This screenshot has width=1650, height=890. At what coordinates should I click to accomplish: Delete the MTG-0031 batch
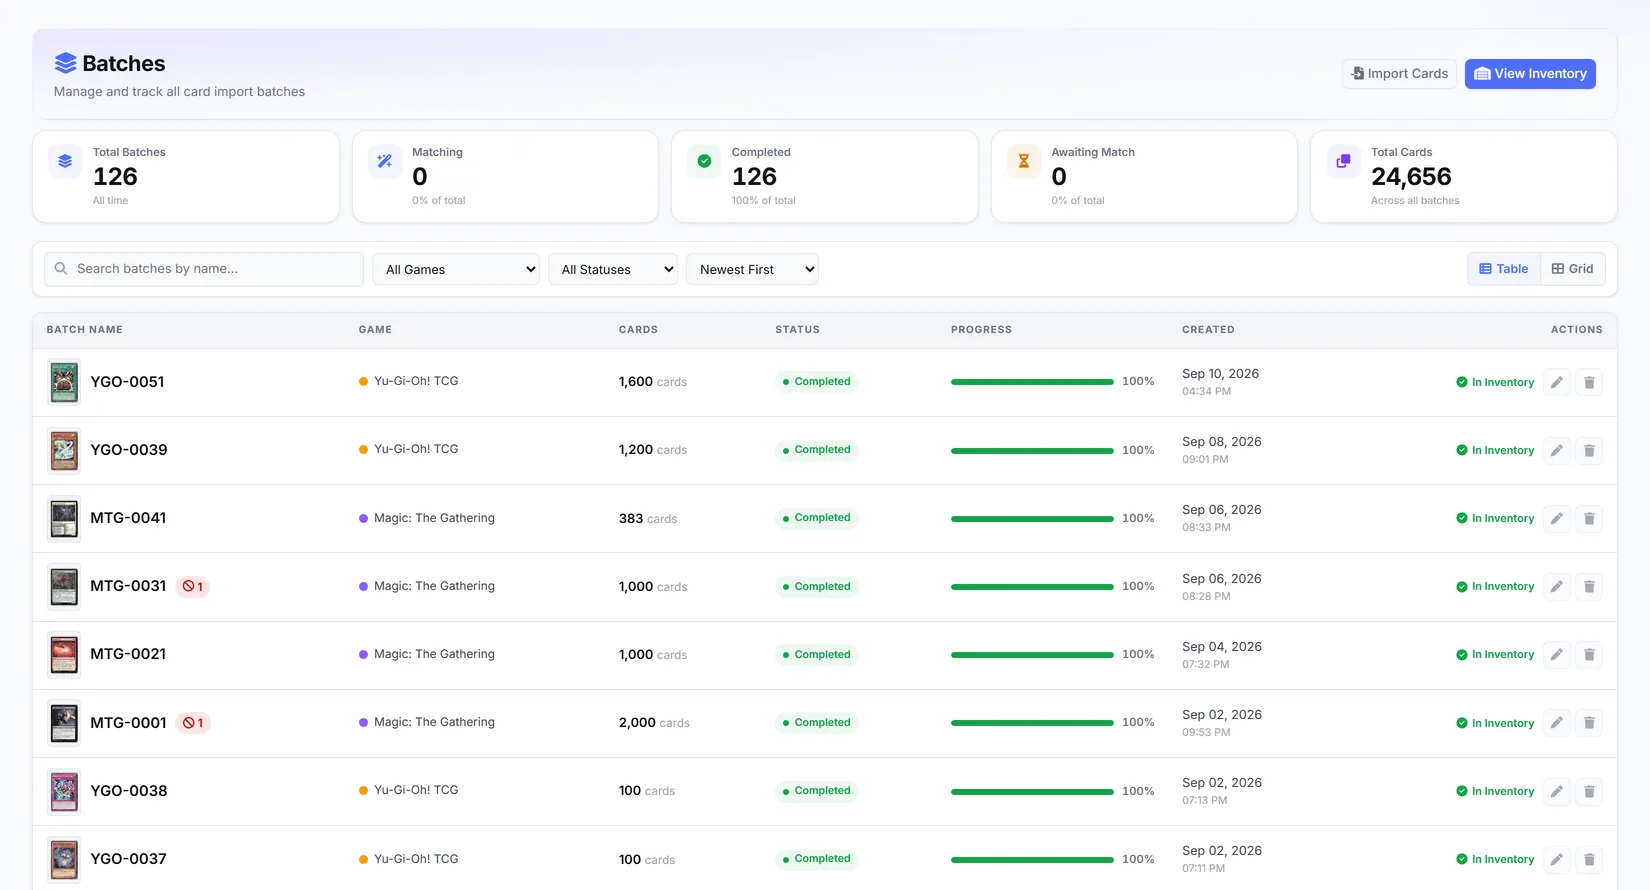(1589, 586)
